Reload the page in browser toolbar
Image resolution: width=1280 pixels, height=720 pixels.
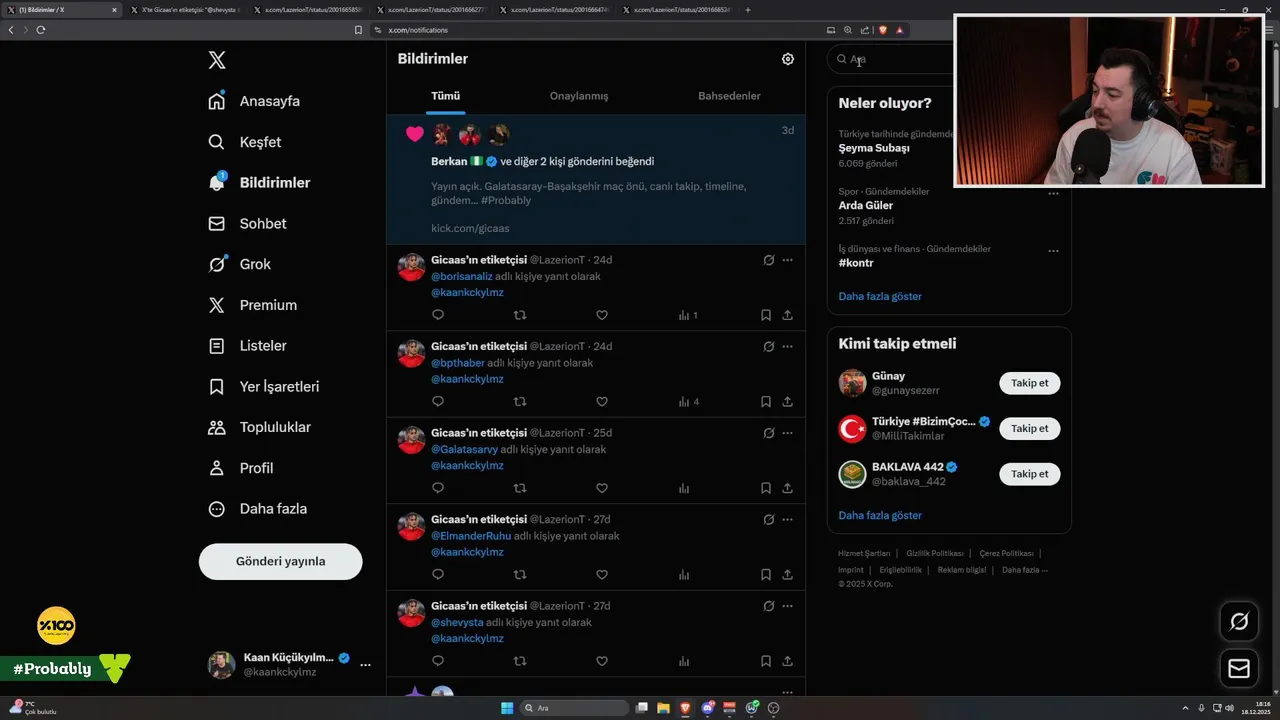(x=41, y=30)
